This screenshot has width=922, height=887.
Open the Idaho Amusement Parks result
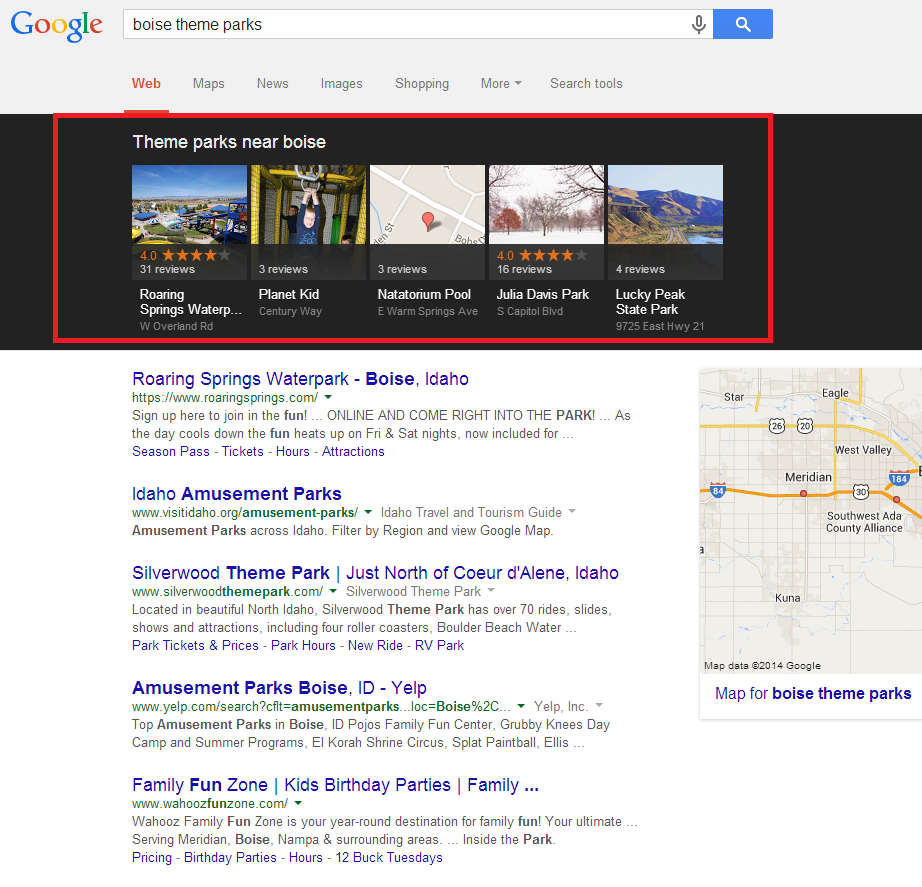pos(236,493)
